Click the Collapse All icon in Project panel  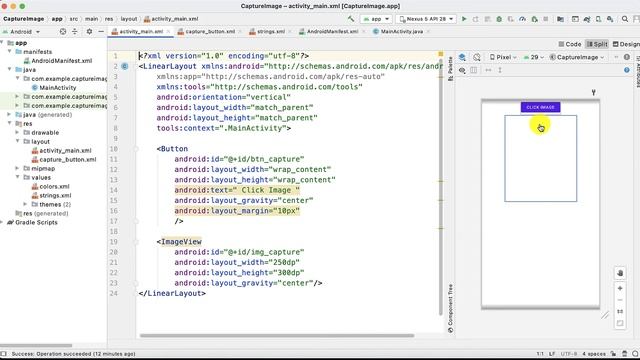(75, 31)
